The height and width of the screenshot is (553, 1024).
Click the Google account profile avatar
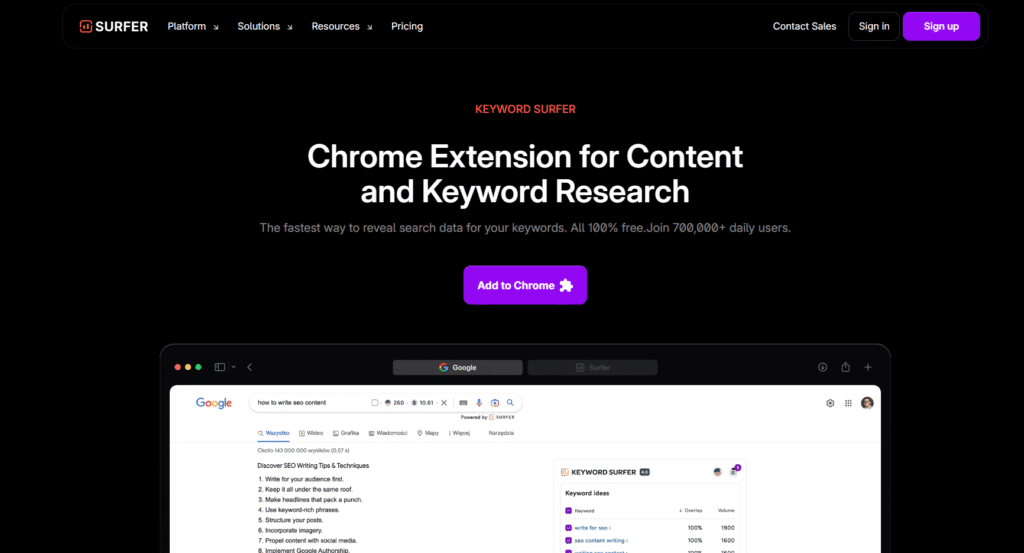(x=867, y=403)
